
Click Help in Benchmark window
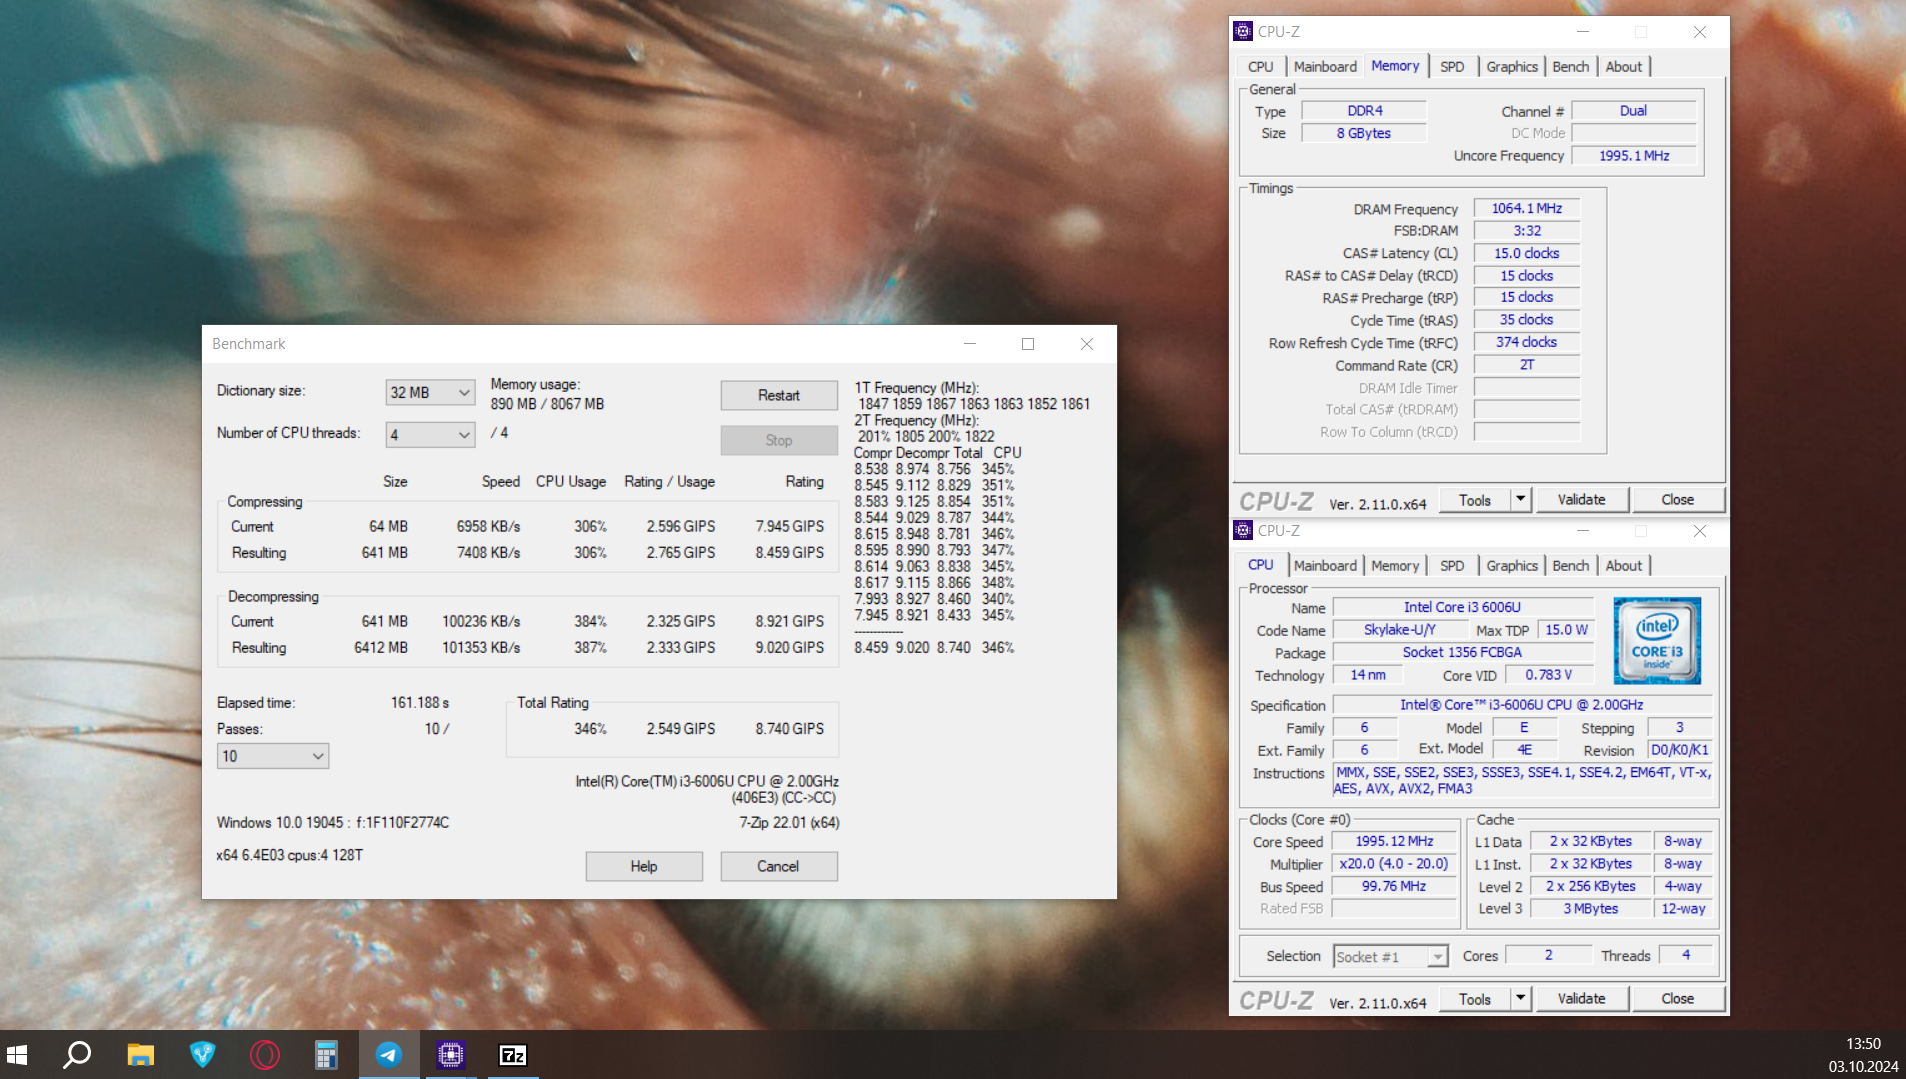pos(644,866)
